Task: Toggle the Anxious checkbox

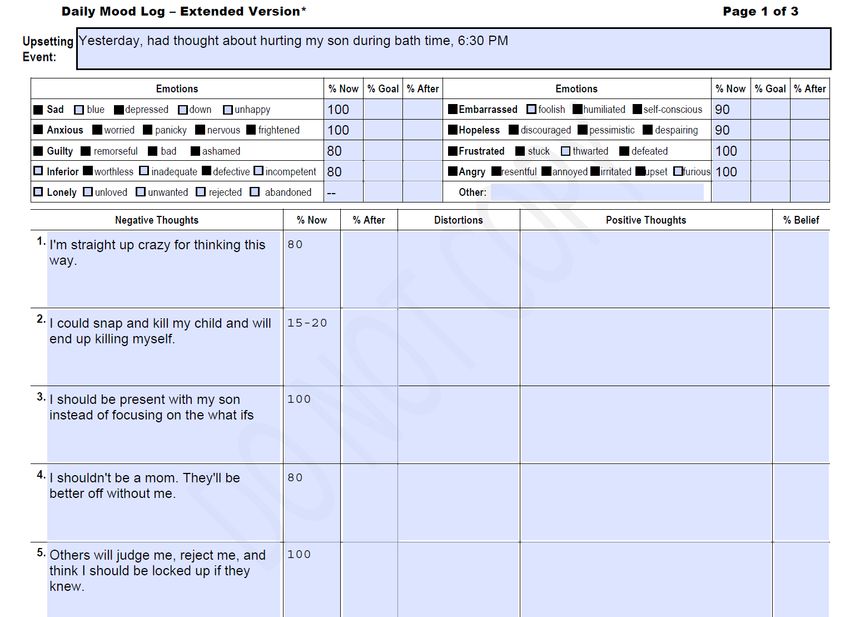Action: click(38, 130)
